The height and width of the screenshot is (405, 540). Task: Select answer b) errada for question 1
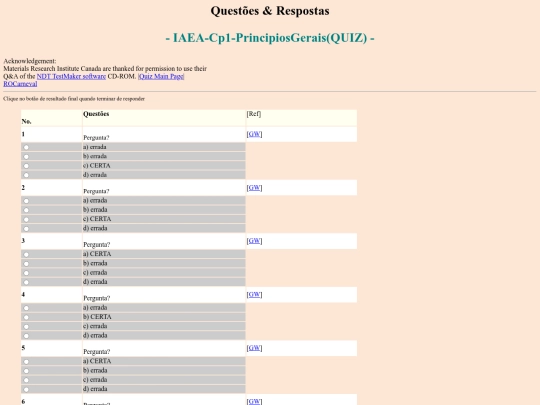26,157
